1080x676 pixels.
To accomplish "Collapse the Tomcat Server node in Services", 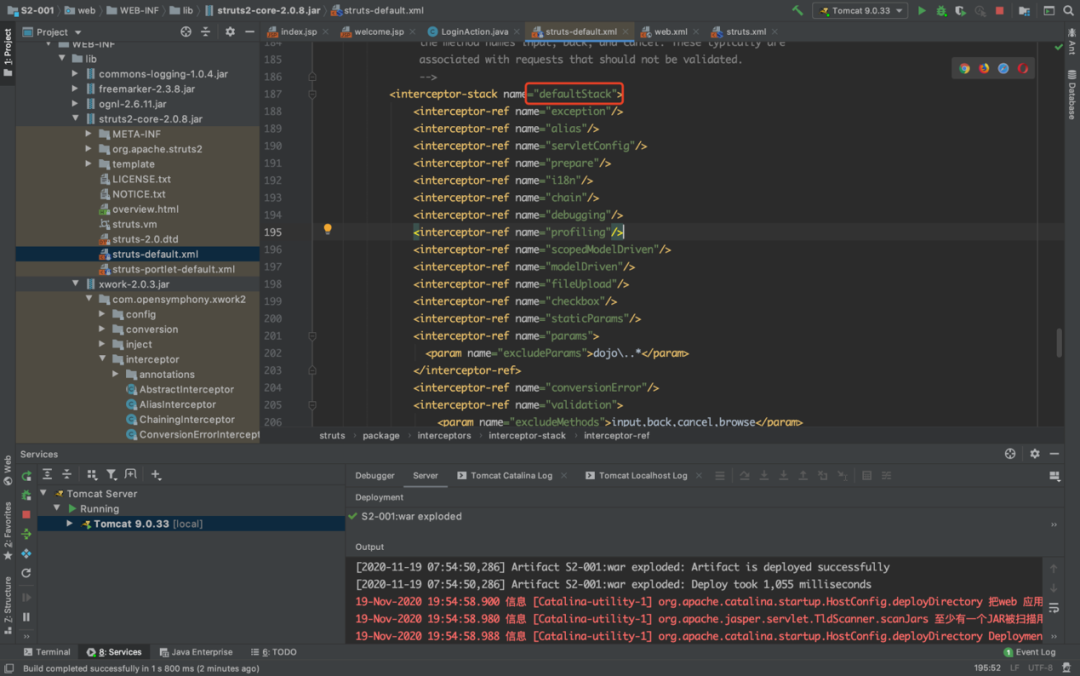I will pos(43,493).
